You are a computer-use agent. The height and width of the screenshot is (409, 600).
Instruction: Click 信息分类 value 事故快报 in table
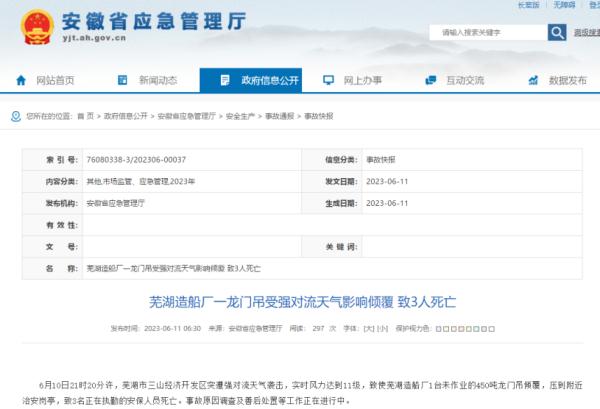[381, 160]
